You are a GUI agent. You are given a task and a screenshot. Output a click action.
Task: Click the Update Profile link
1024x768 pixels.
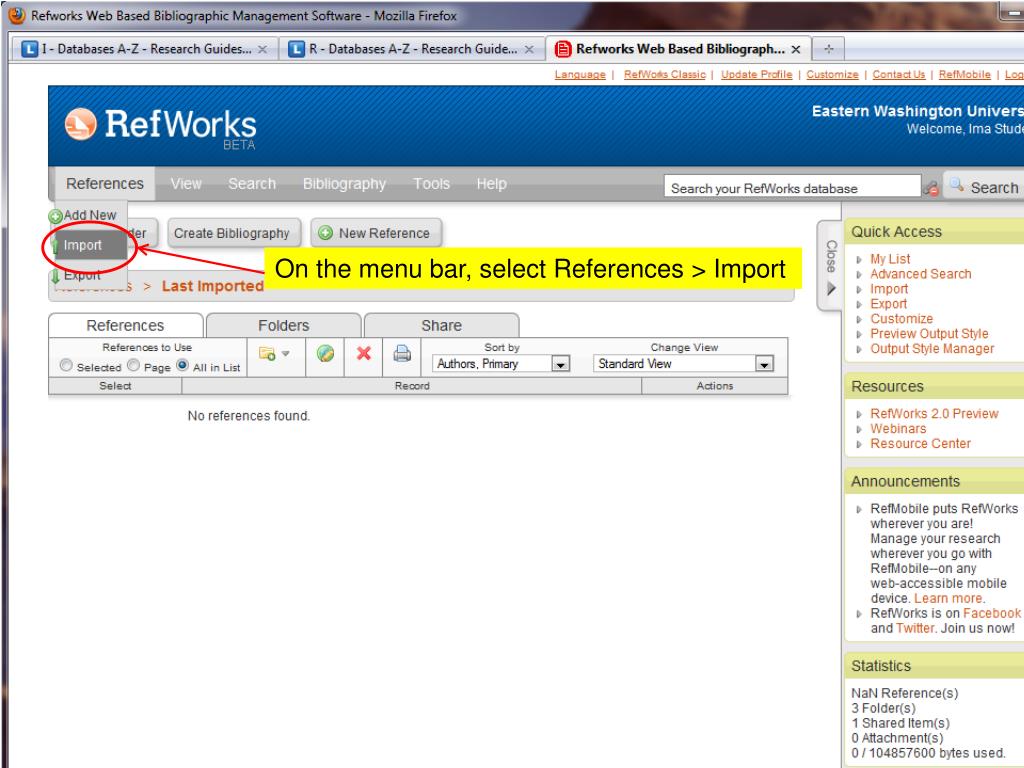(756, 74)
